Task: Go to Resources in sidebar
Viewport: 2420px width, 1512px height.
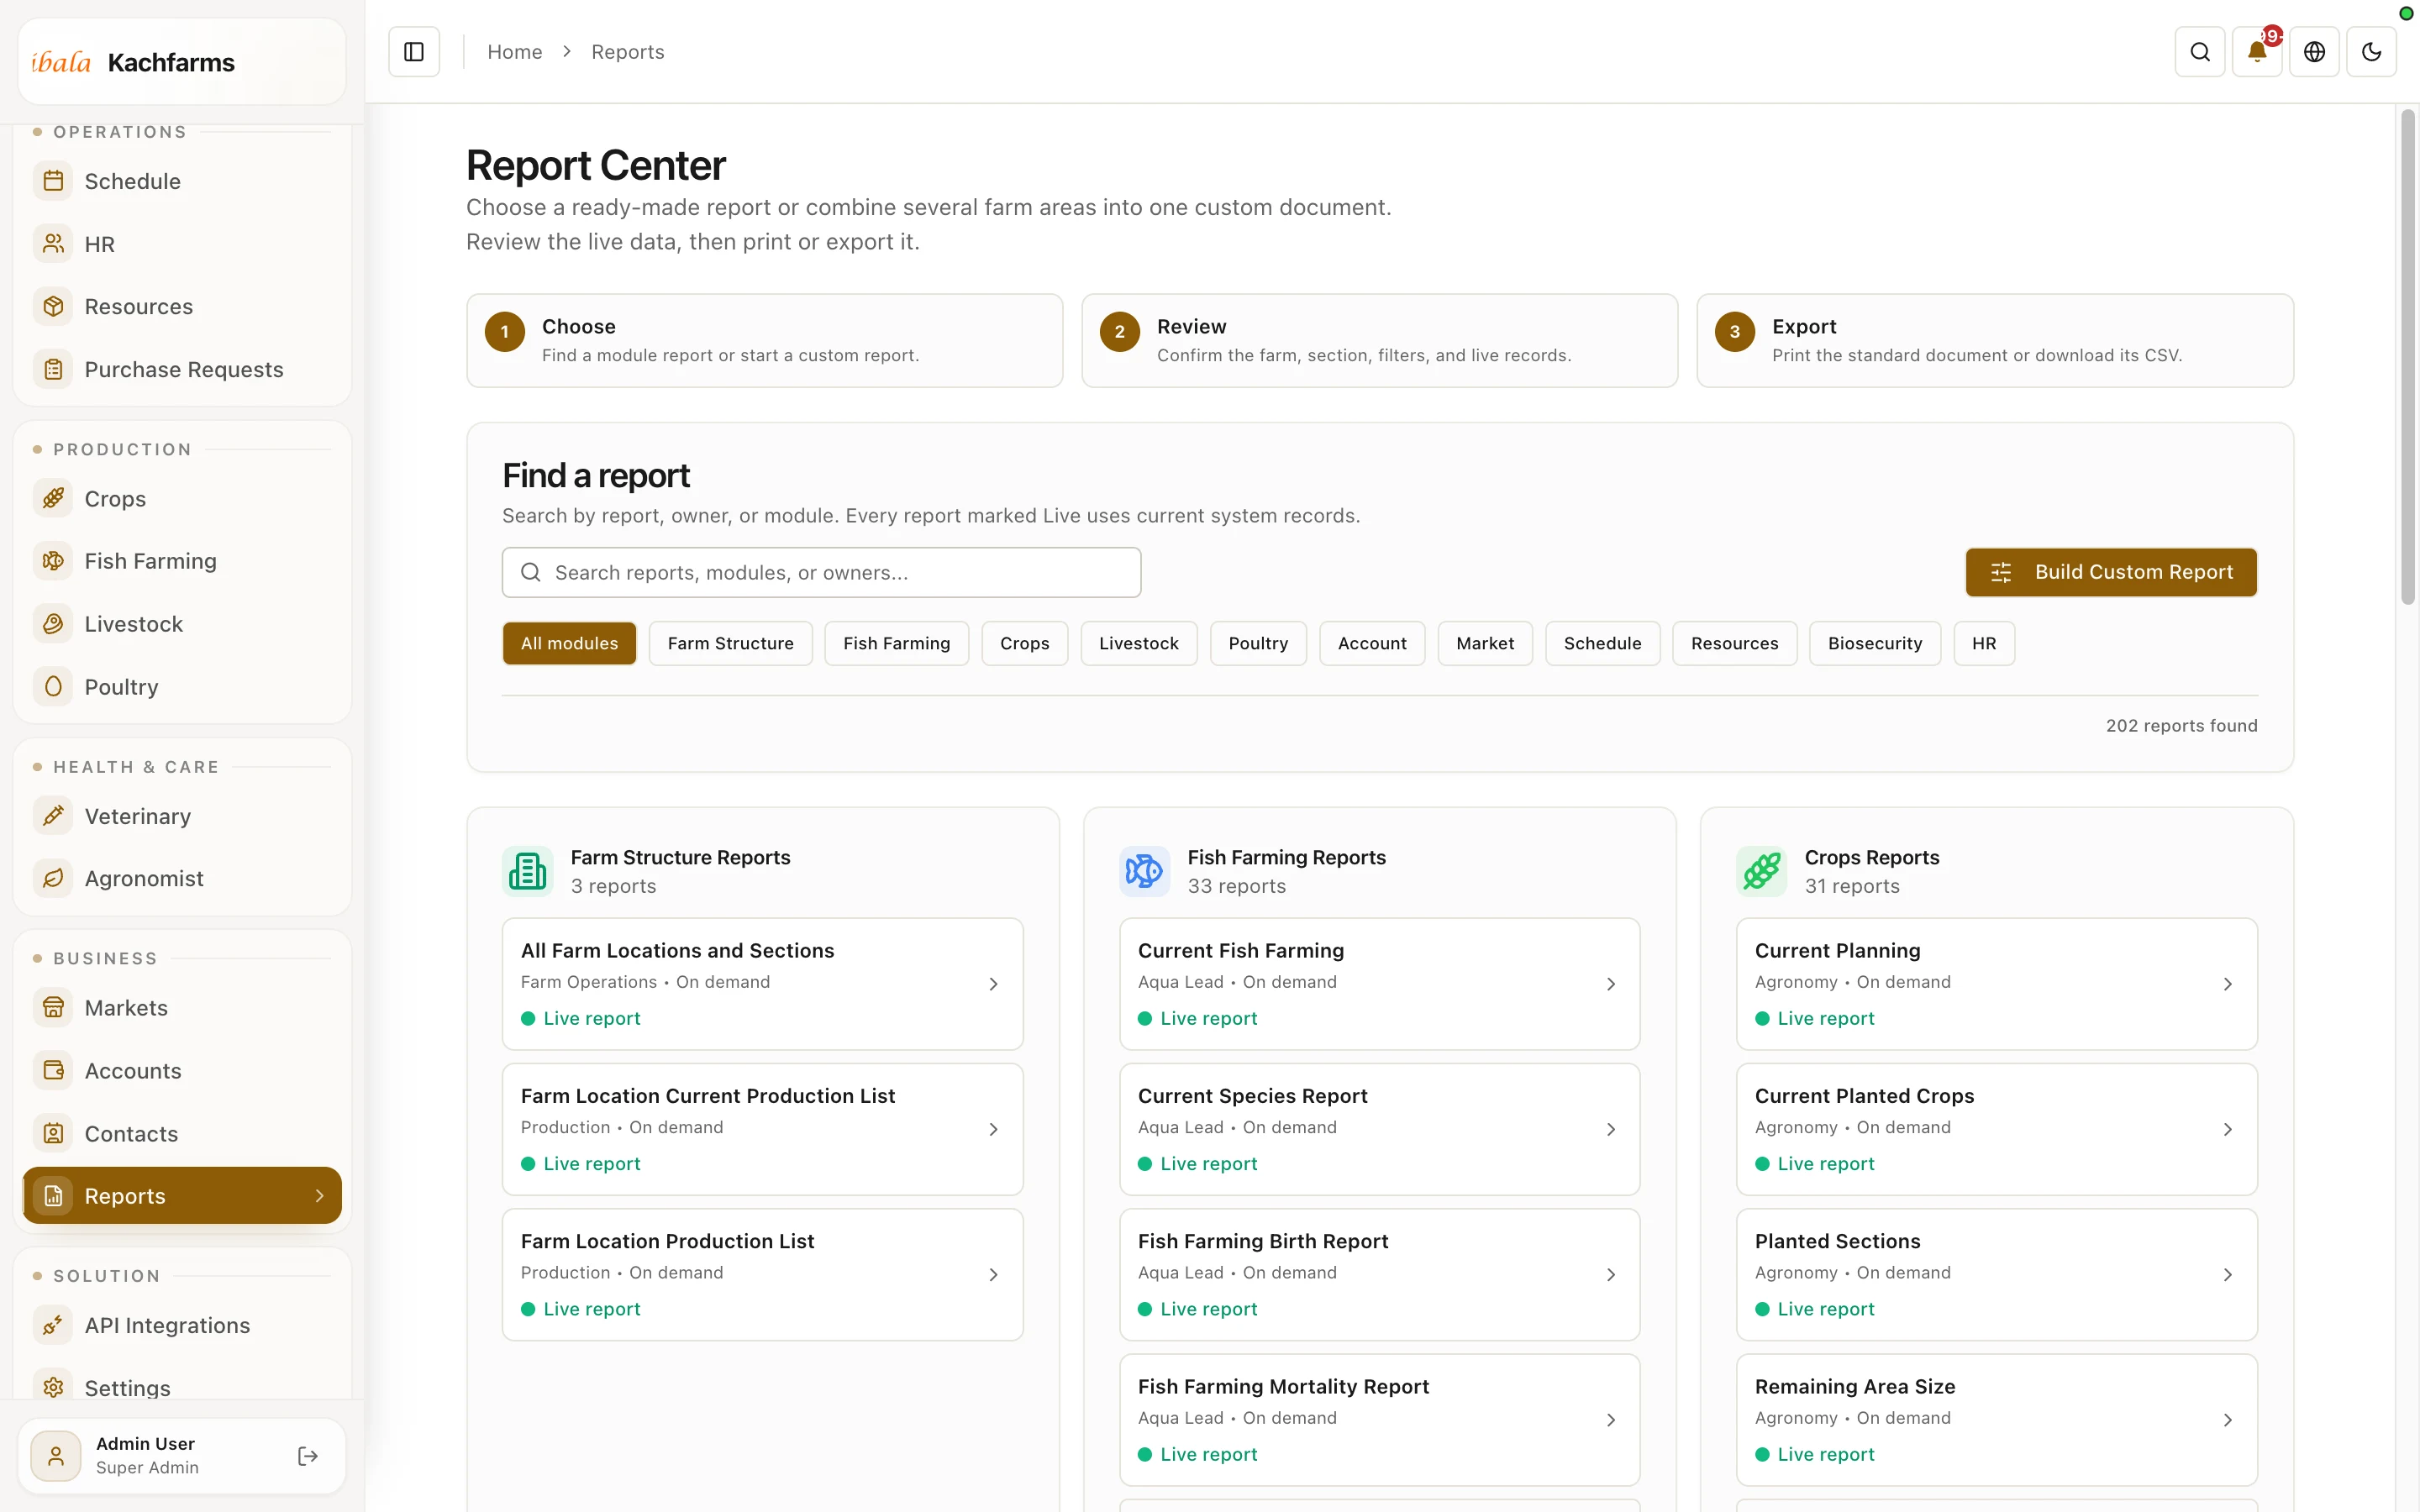Action: coord(182,307)
